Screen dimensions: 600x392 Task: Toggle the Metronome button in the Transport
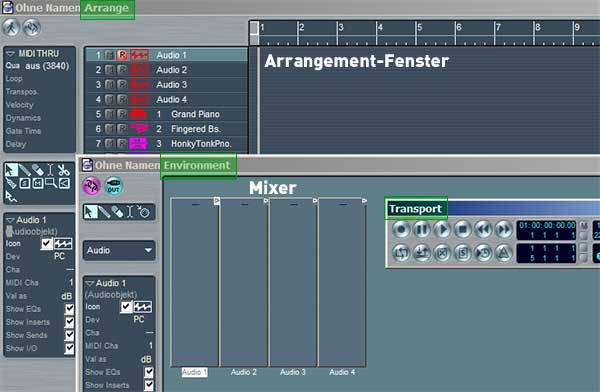[504, 253]
